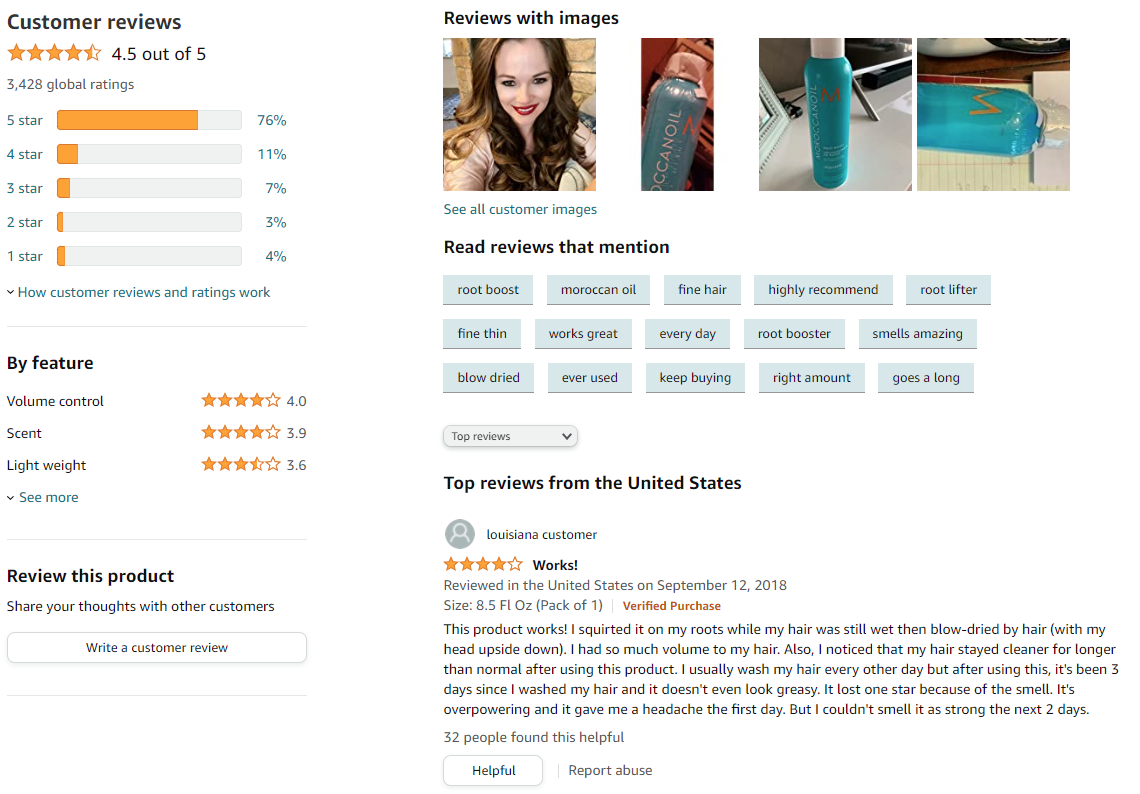Filter reviews by 1 star rating
The image size is (1140, 794).
pyautogui.click(x=146, y=256)
